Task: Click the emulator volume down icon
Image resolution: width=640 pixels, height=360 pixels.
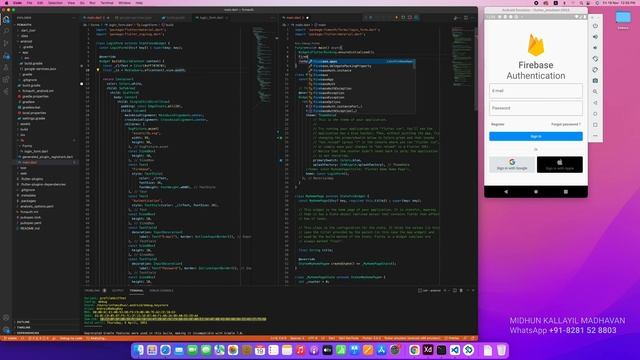Action: pyautogui.click(x=595, y=48)
